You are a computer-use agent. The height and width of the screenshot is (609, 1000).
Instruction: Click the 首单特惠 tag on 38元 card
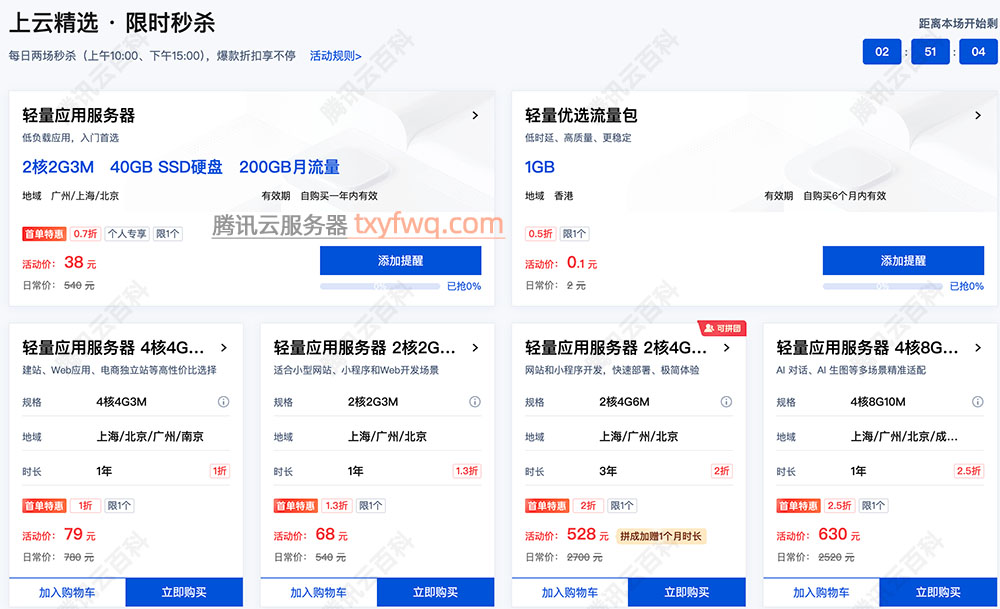[44, 234]
